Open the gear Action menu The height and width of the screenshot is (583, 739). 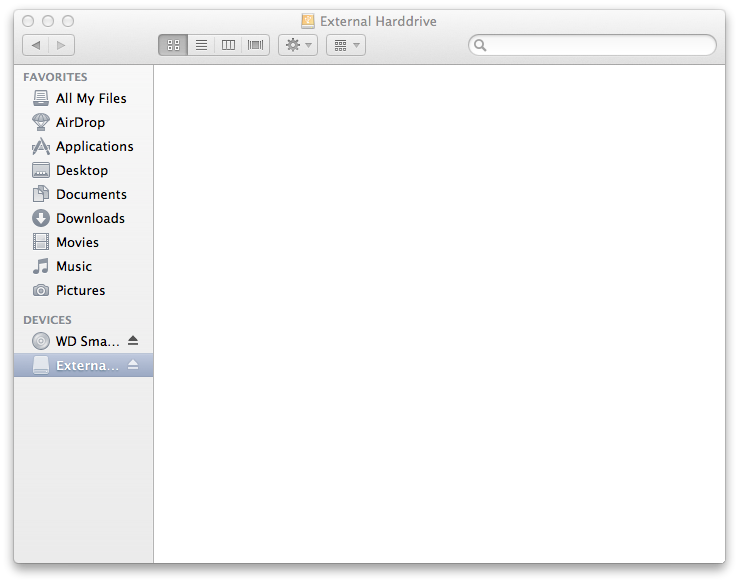coord(298,45)
